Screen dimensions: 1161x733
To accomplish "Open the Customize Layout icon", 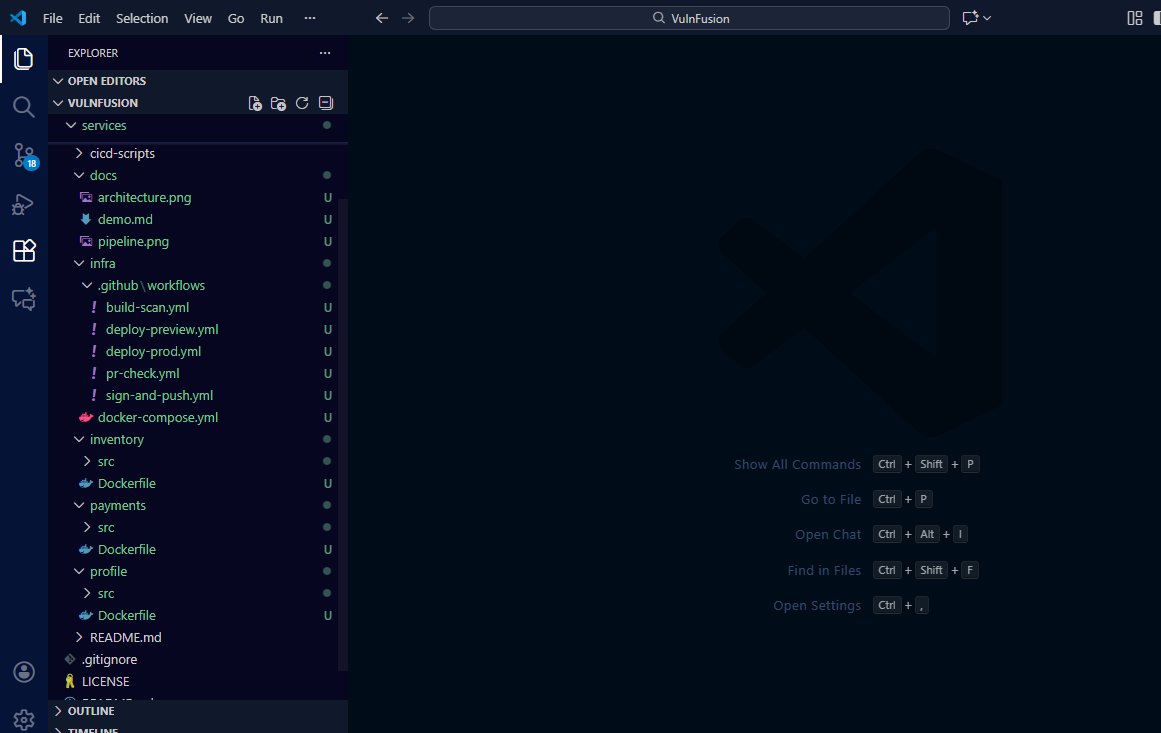I will pyautogui.click(x=1134, y=18).
